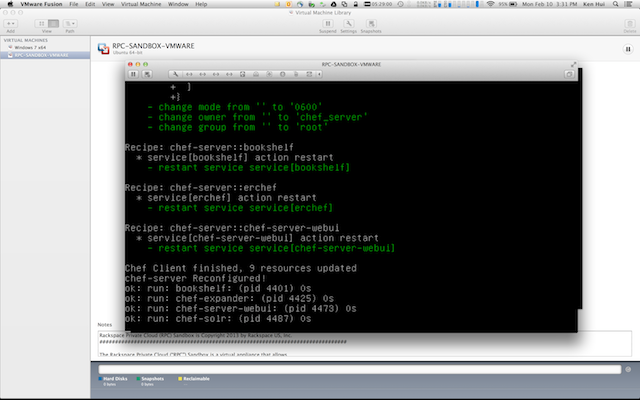This screenshot has height=400, width=640.
Task: Click the fourth network arrows icon in VM toolbar
Action: [x=229, y=74]
